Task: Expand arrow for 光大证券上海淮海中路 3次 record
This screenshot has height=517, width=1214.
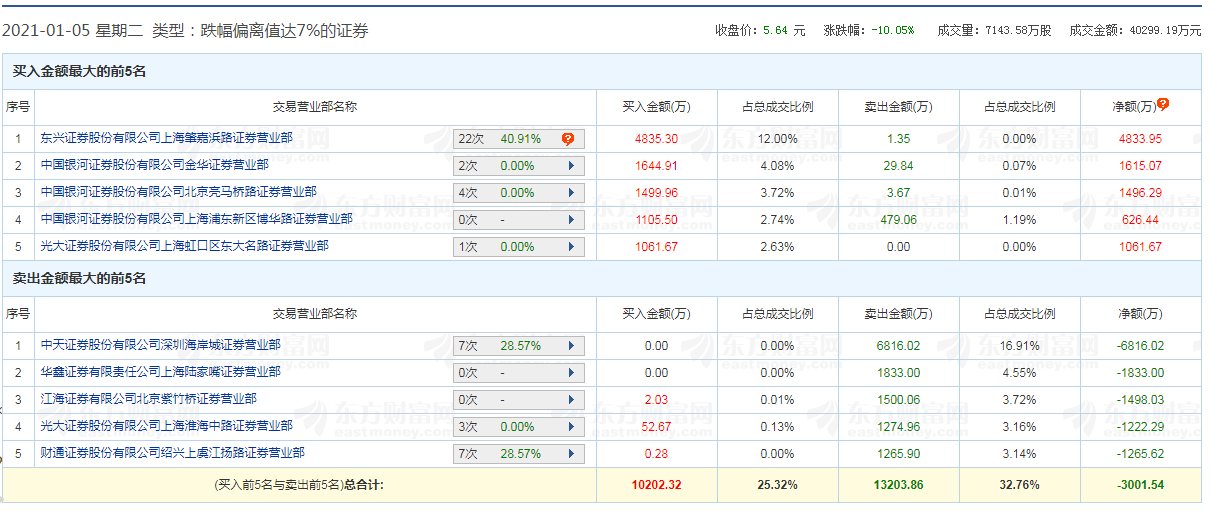Action: pos(571,427)
